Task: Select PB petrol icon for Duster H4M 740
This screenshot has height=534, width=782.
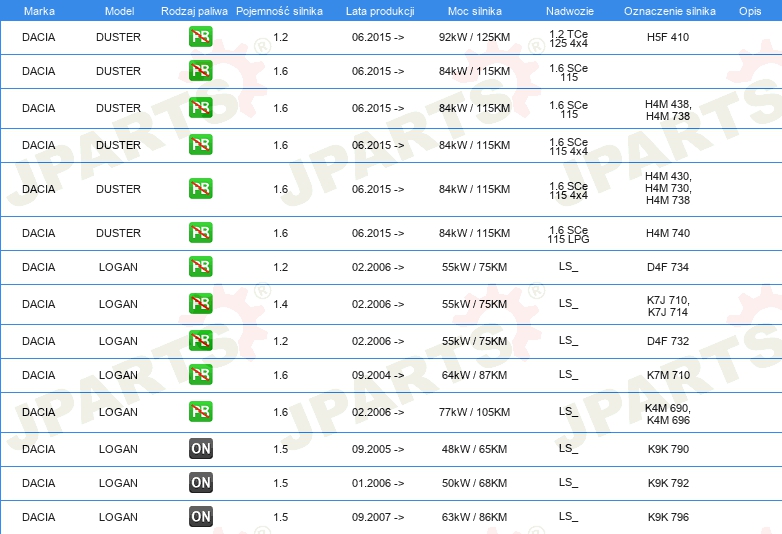Action: (x=200, y=232)
